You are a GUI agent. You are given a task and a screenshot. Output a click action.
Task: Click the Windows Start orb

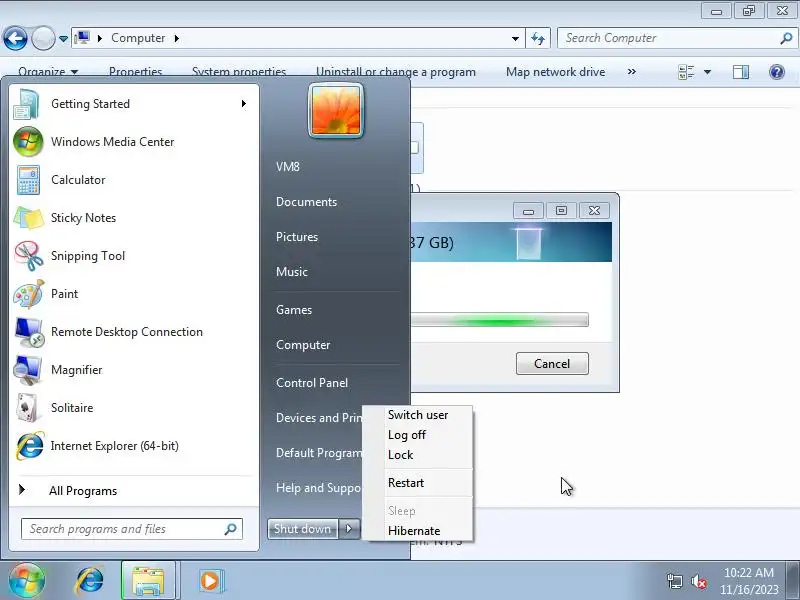coord(27,581)
